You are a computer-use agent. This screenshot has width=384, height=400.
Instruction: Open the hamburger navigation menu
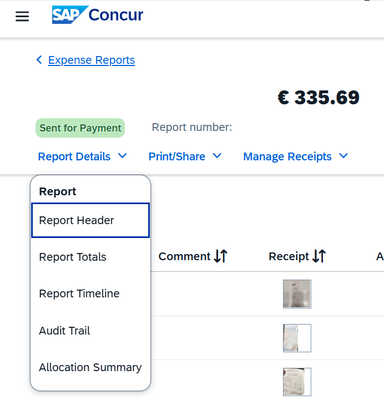tap(22, 16)
